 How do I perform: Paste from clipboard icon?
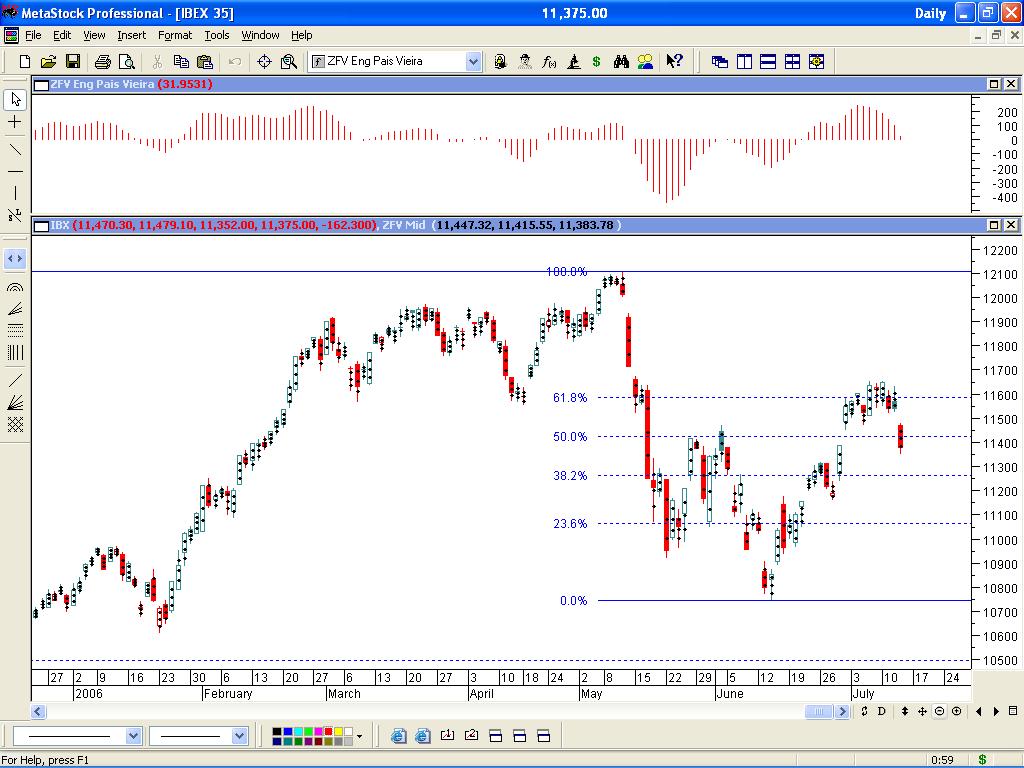(205, 61)
